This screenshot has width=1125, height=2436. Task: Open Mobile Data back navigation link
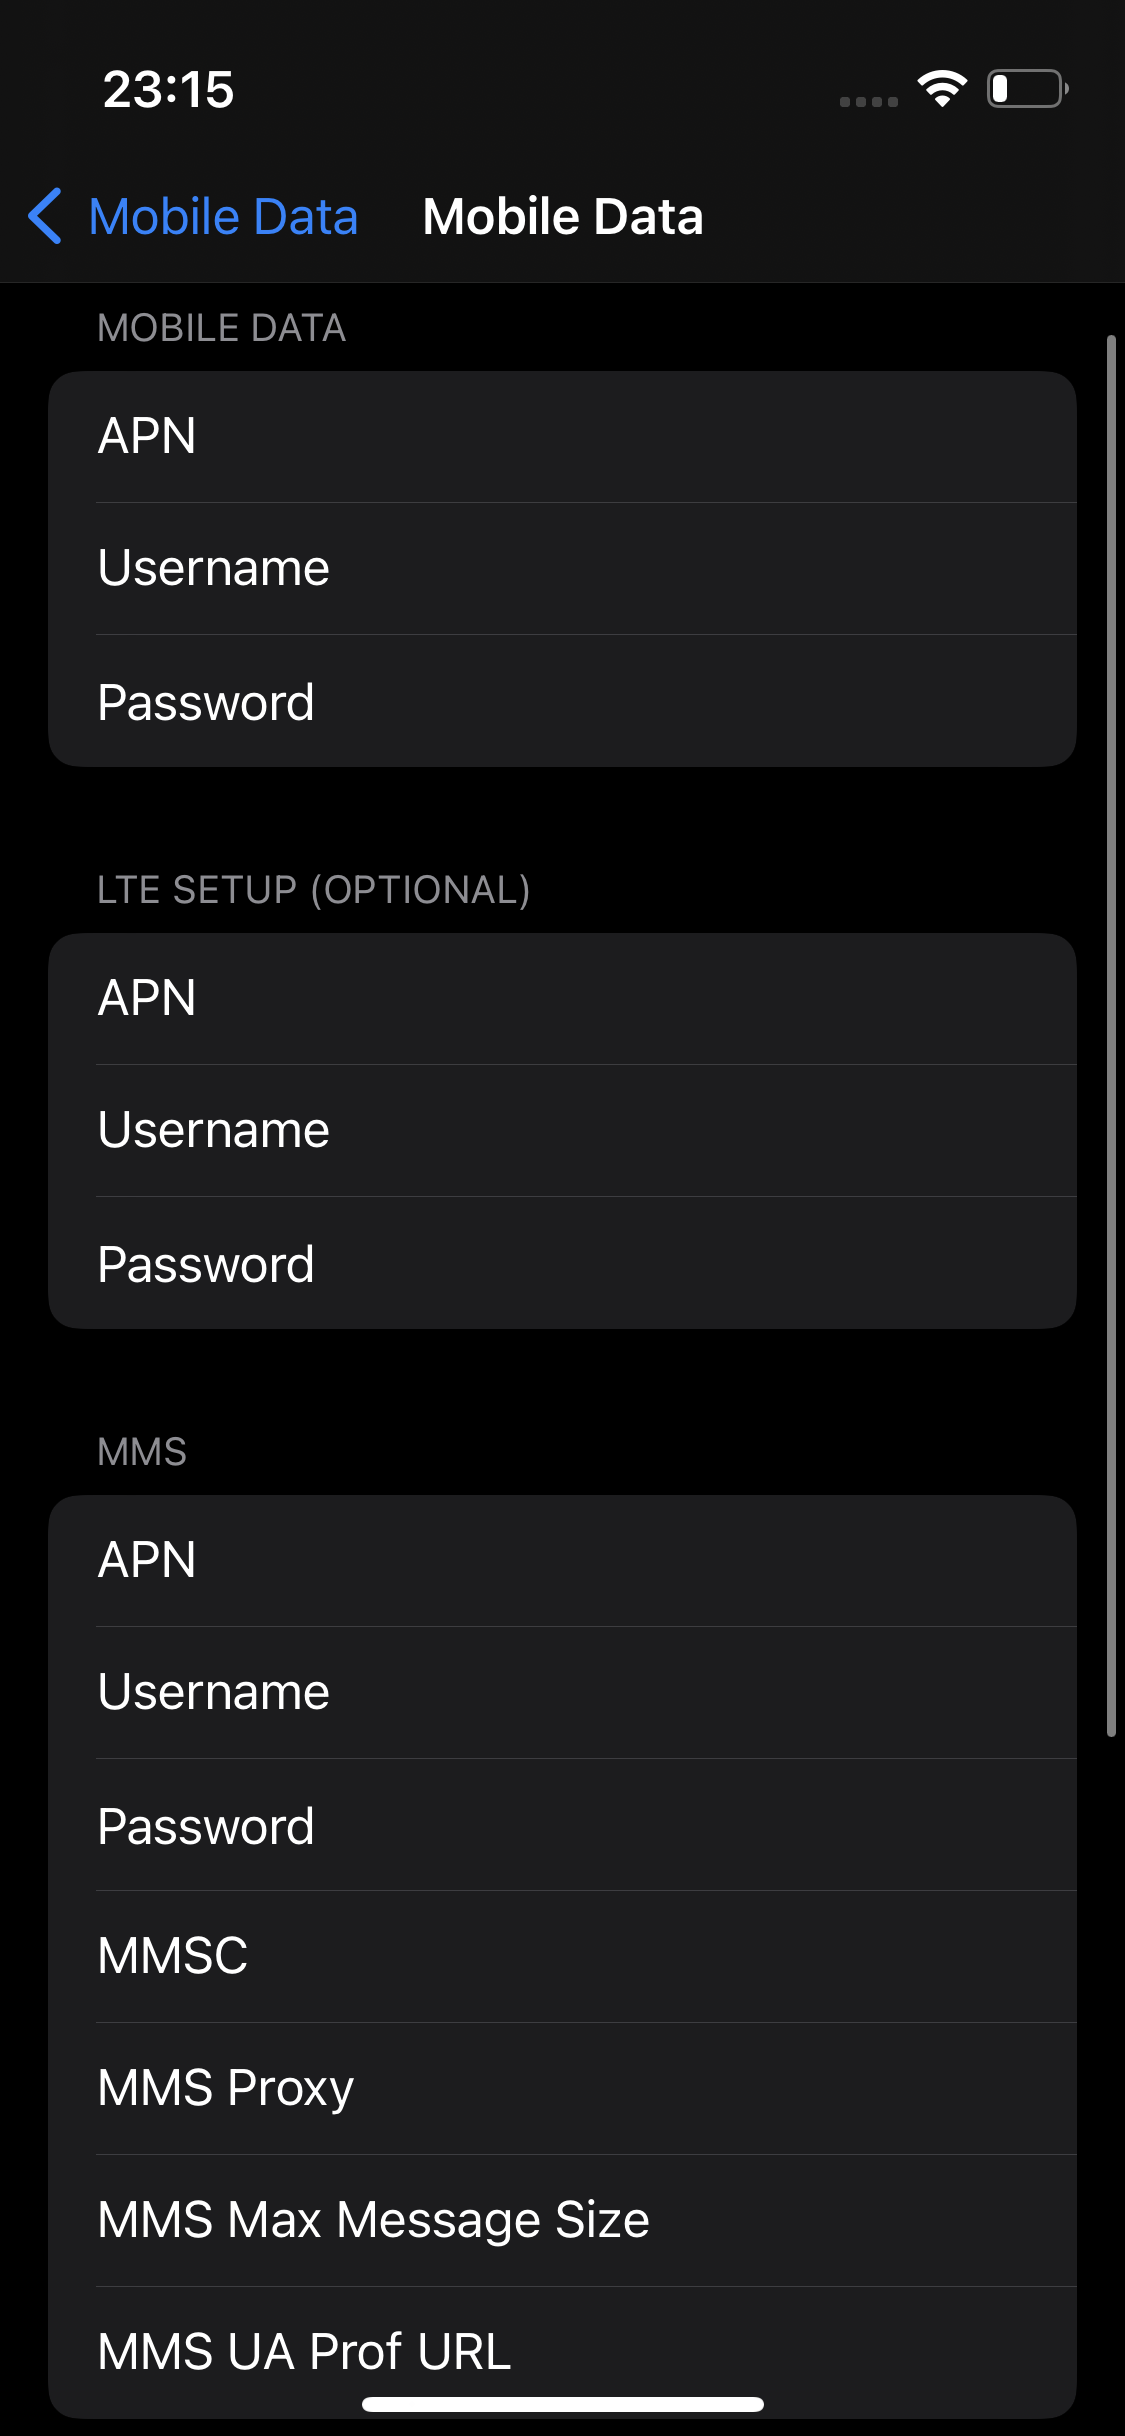coord(222,215)
